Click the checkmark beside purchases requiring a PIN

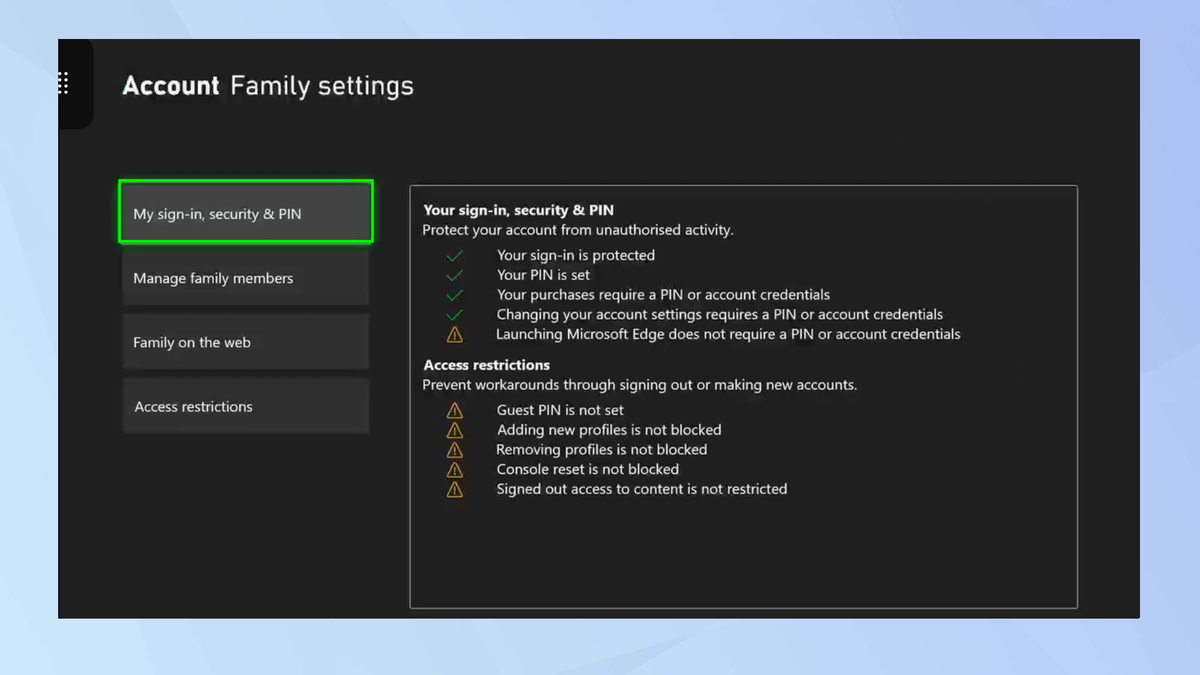[x=455, y=294]
